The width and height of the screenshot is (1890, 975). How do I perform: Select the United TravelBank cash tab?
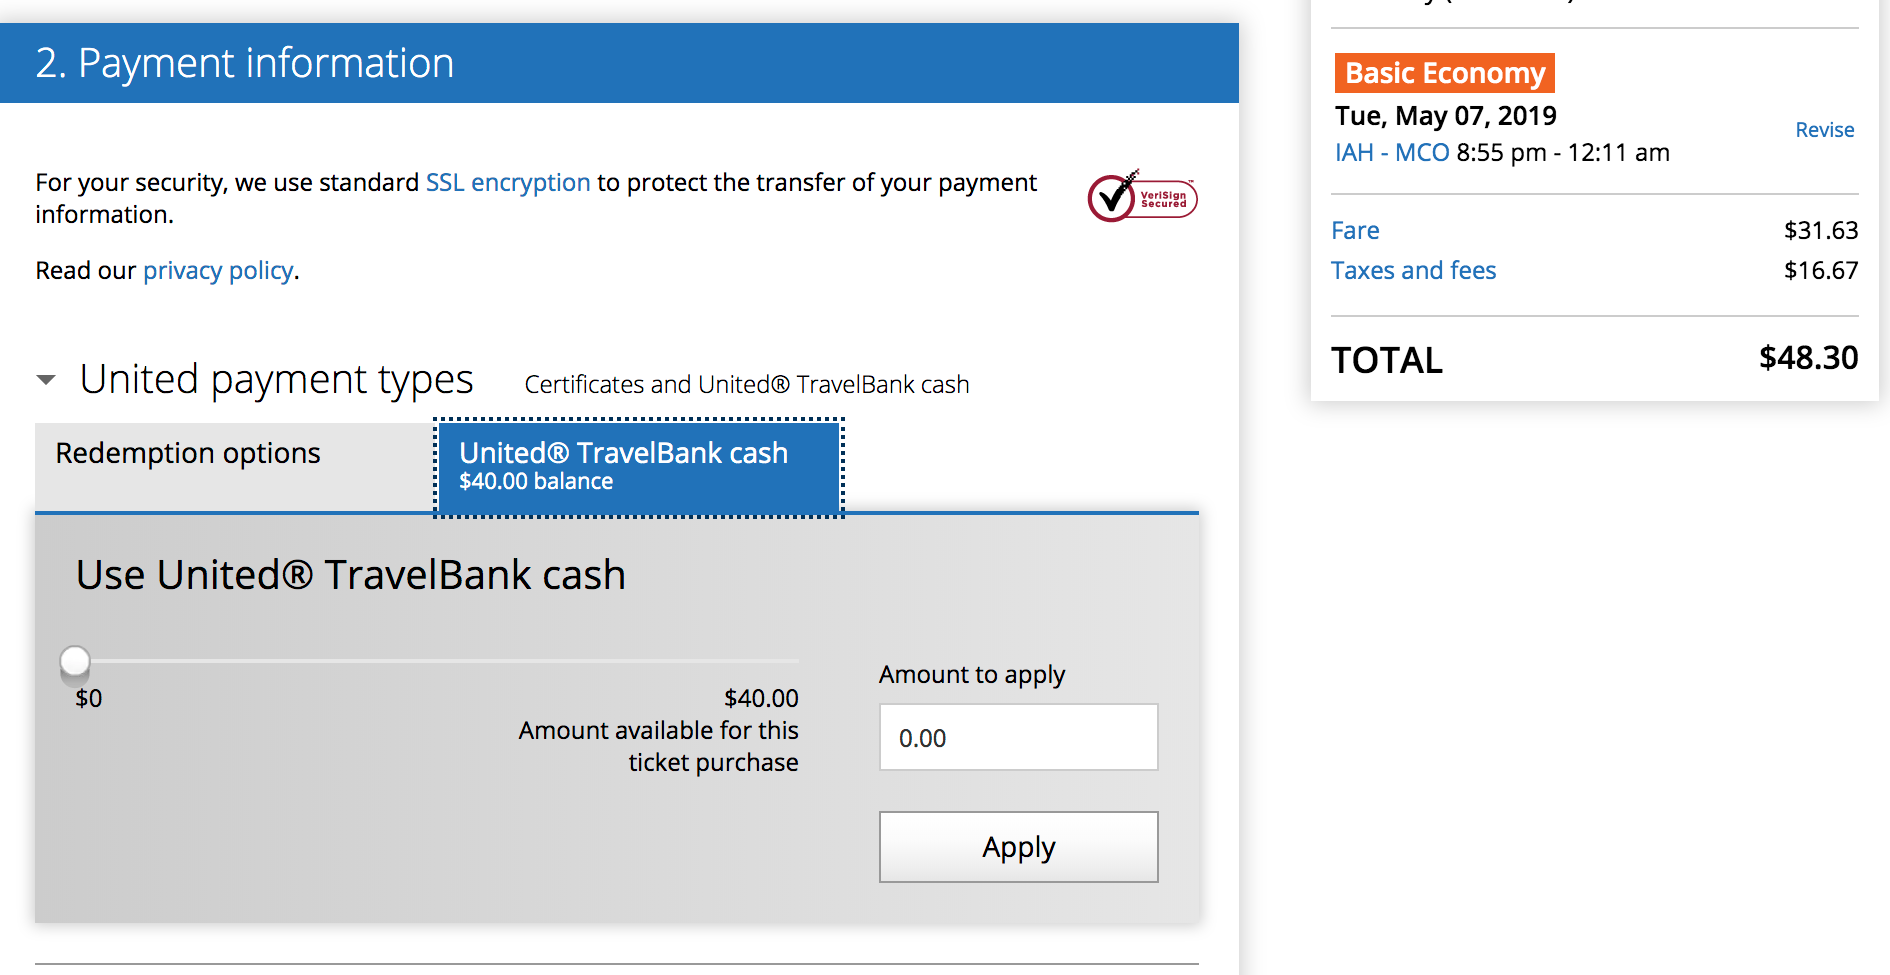click(x=639, y=467)
